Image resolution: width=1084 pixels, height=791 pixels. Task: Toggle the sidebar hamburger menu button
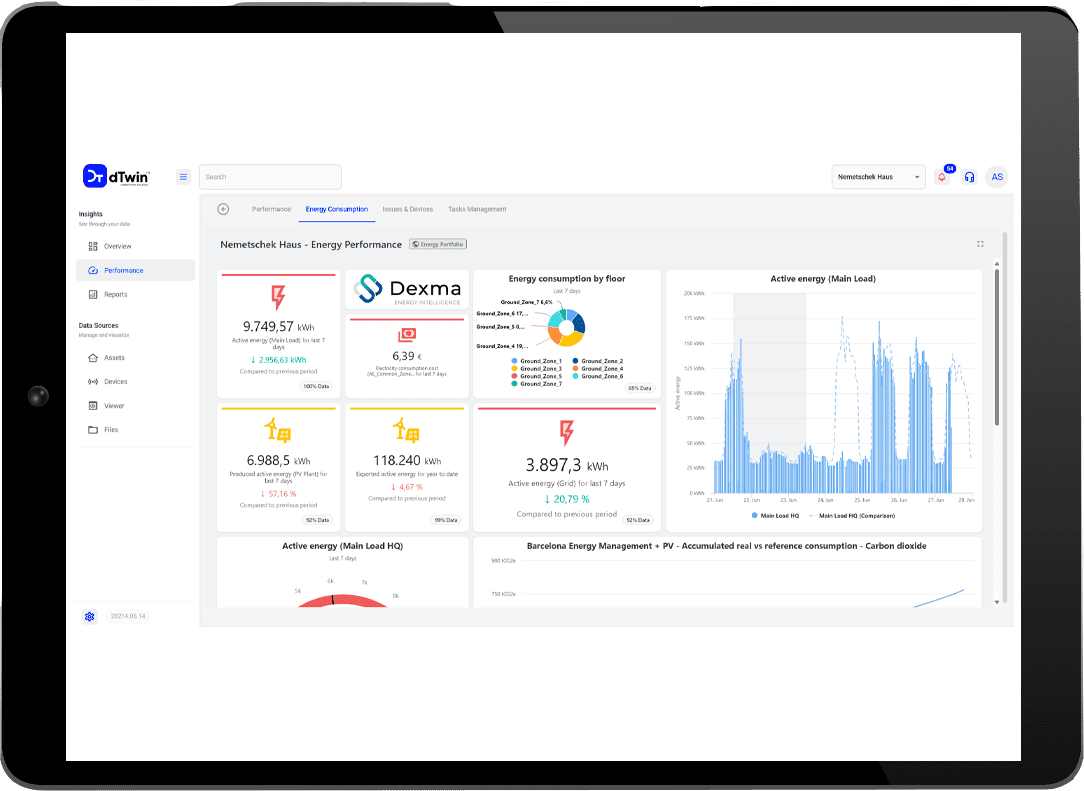point(183,177)
